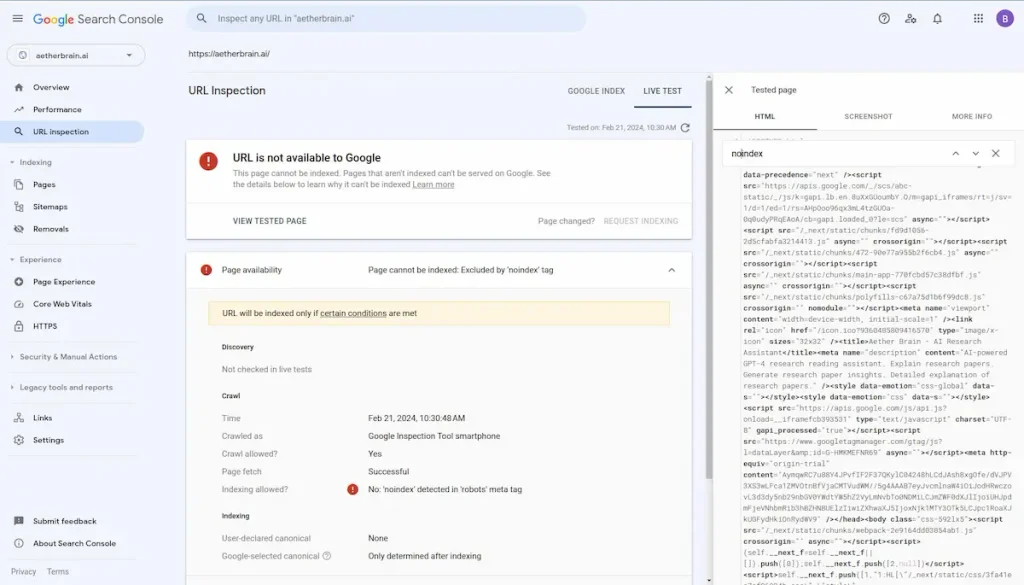Open the users and permissions icon
The image size is (1024, 585).
(x=910, y=18)
